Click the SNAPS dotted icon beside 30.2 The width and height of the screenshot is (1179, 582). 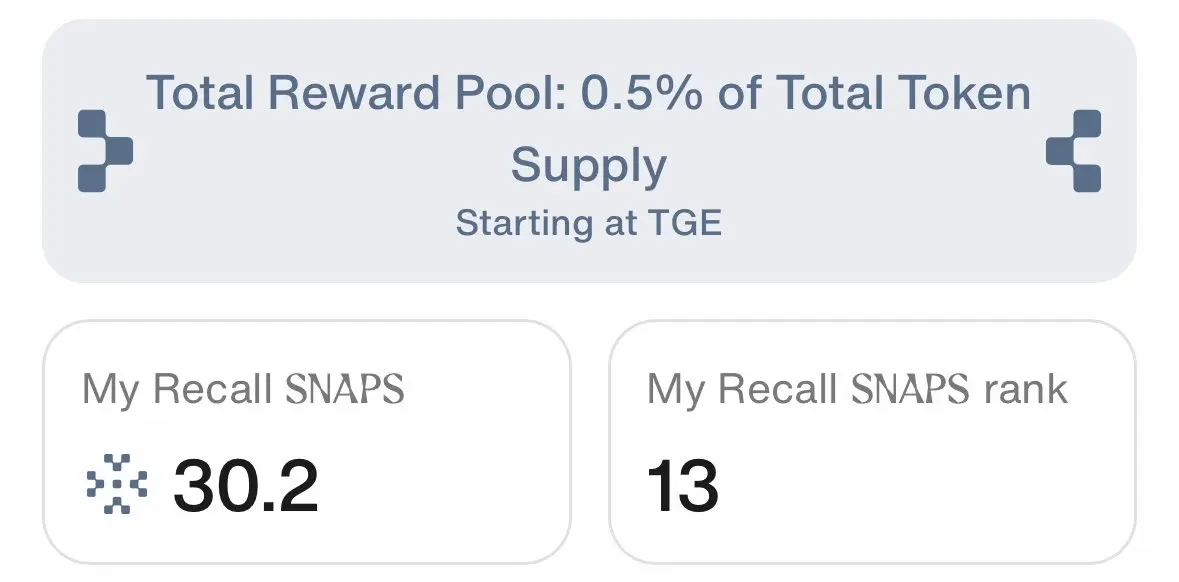117,483
